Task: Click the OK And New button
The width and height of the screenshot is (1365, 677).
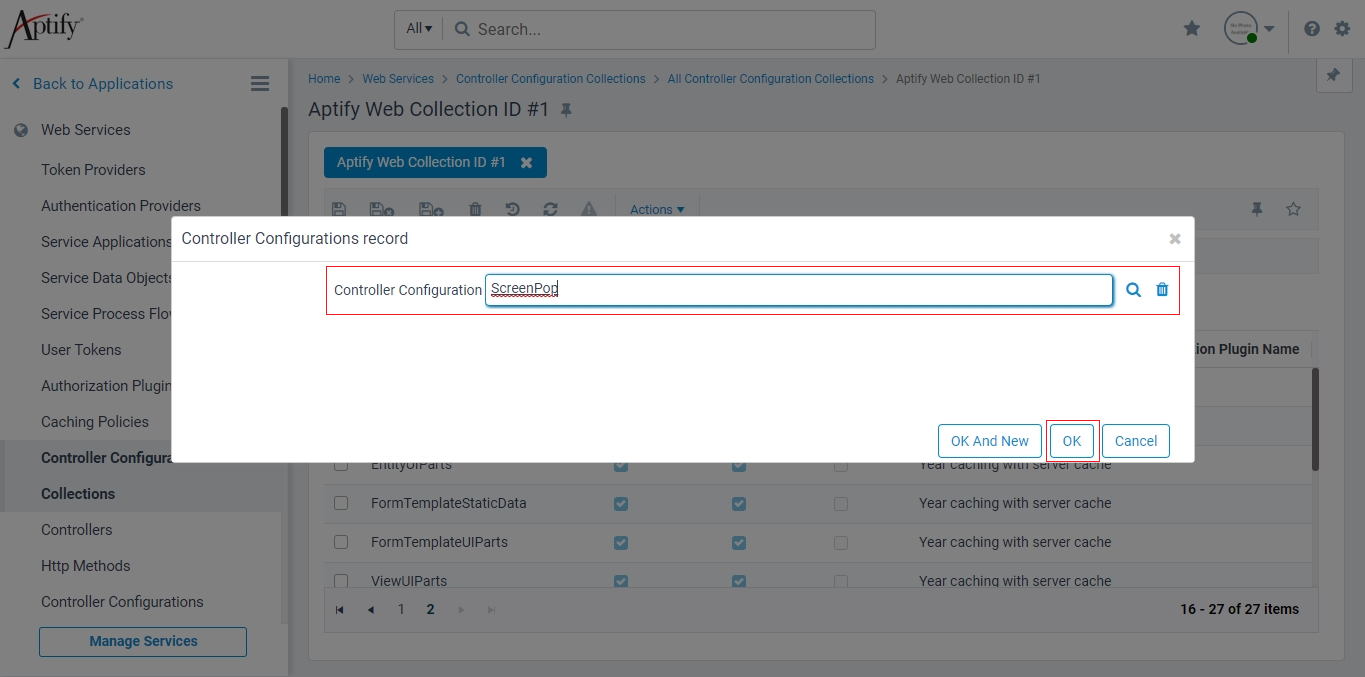Action: coord(990,441)
